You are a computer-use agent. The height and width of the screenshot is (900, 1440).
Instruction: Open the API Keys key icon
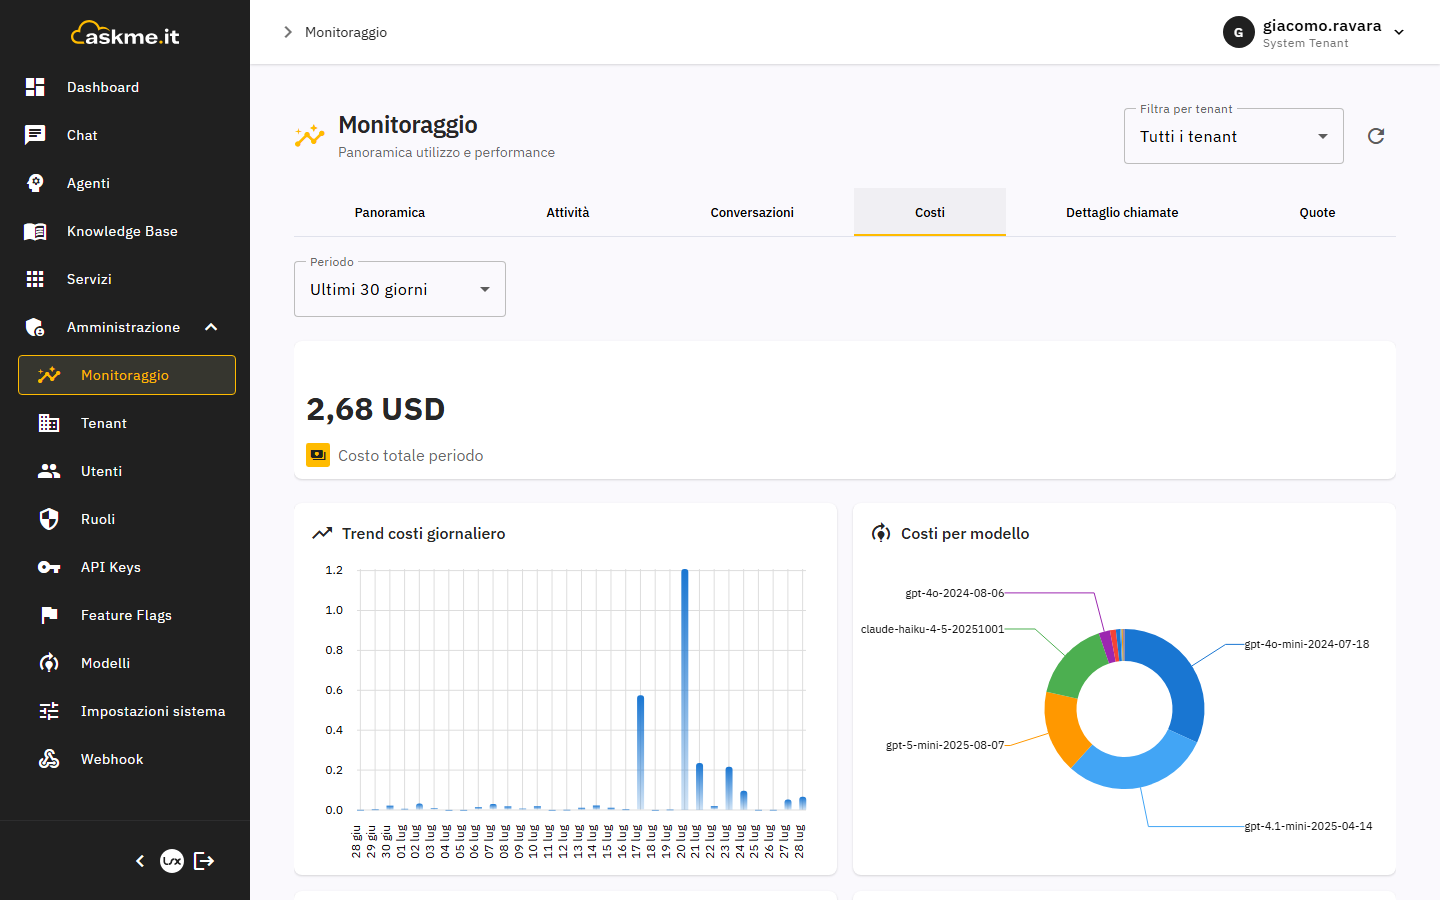[x=49, y=567]
